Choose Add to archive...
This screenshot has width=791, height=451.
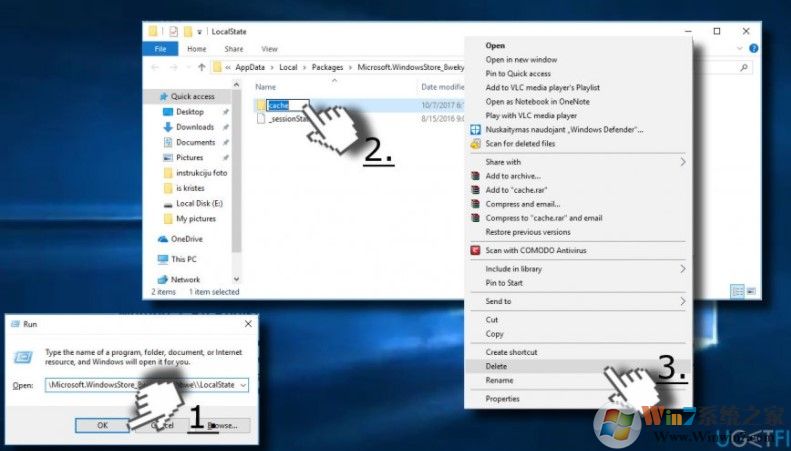tap(513, 176)
